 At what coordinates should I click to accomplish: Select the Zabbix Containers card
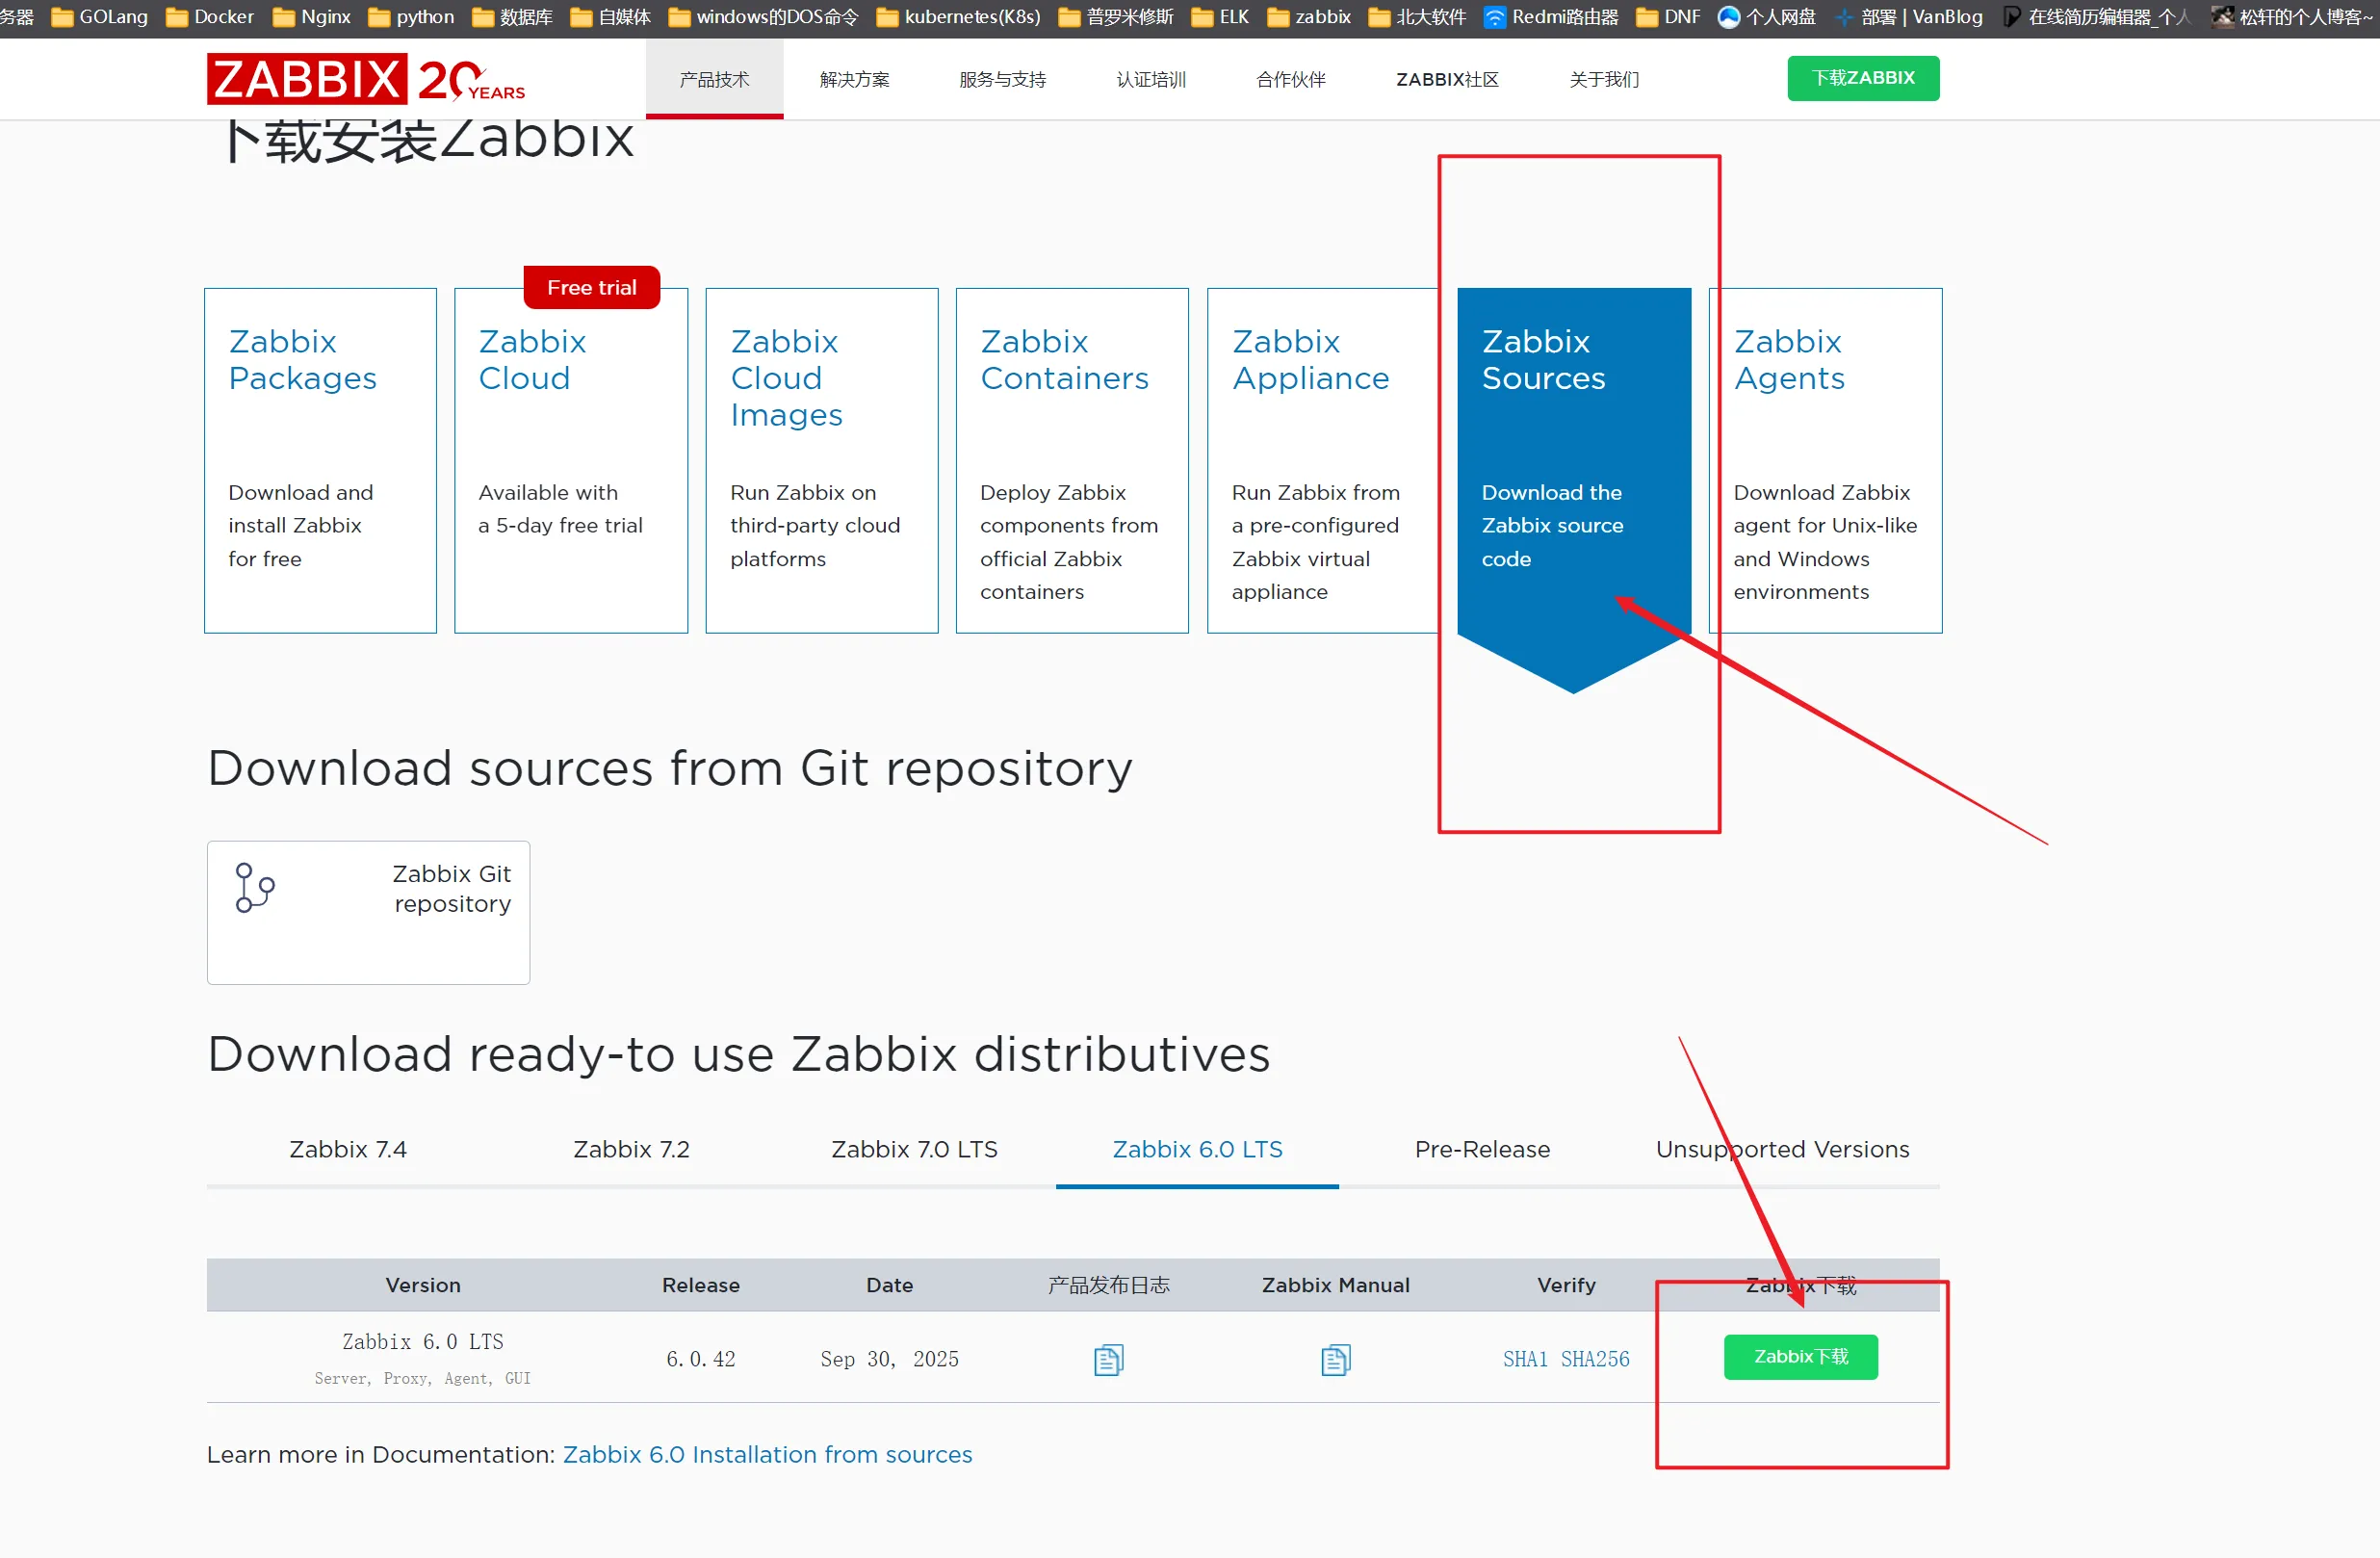(1072, 460)
